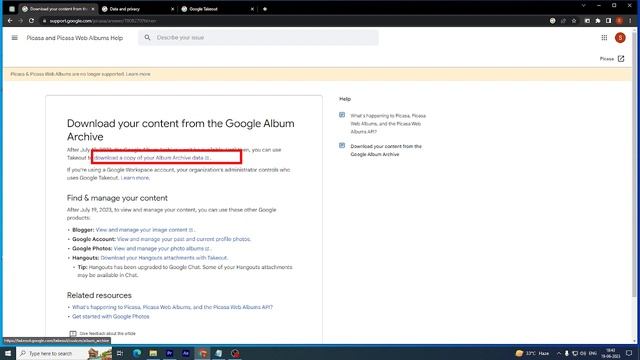
Task: Open Learn more link in the yellow banner
Action: [x=138, y=74]
